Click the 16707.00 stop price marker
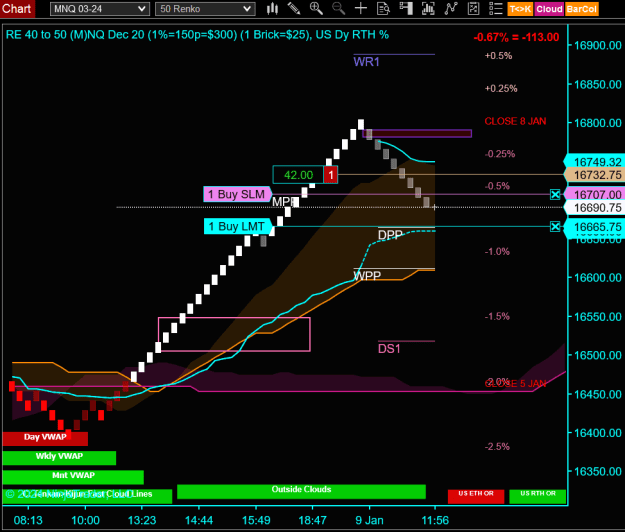Viewport: 625px width, 532px height. point(596,194)
